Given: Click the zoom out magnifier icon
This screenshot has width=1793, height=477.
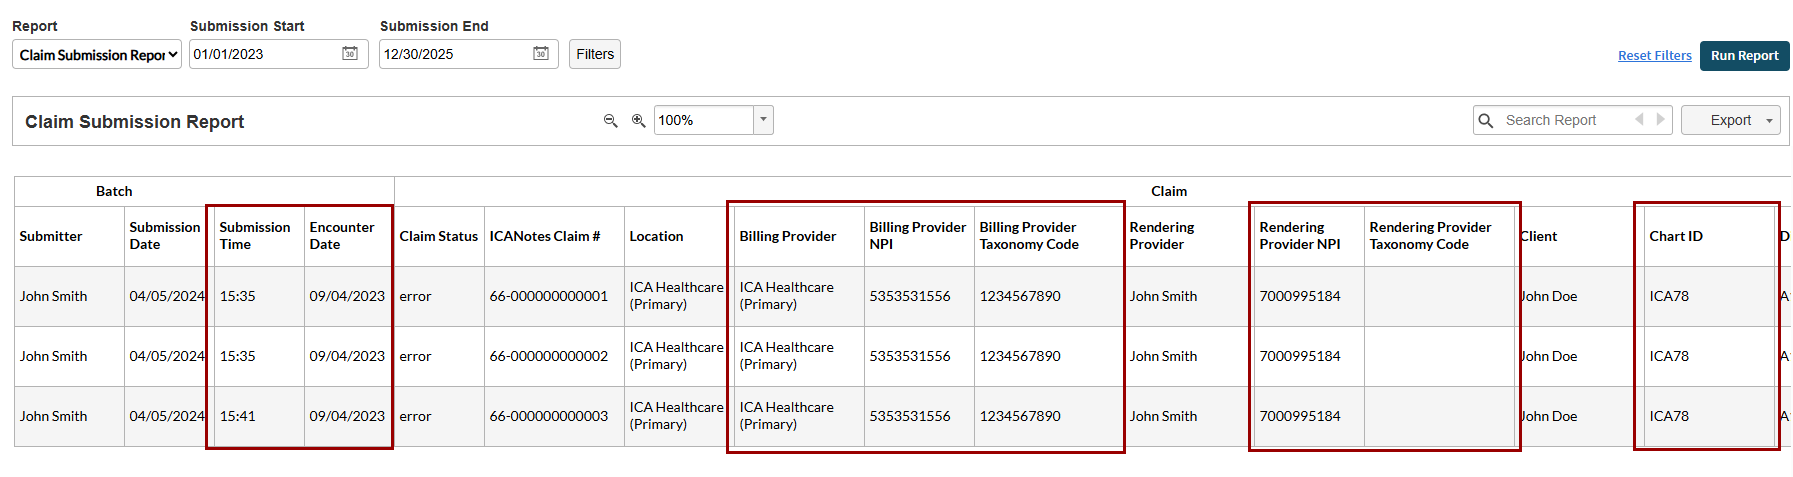Looking at the screenshot, I should coord(610,121).
